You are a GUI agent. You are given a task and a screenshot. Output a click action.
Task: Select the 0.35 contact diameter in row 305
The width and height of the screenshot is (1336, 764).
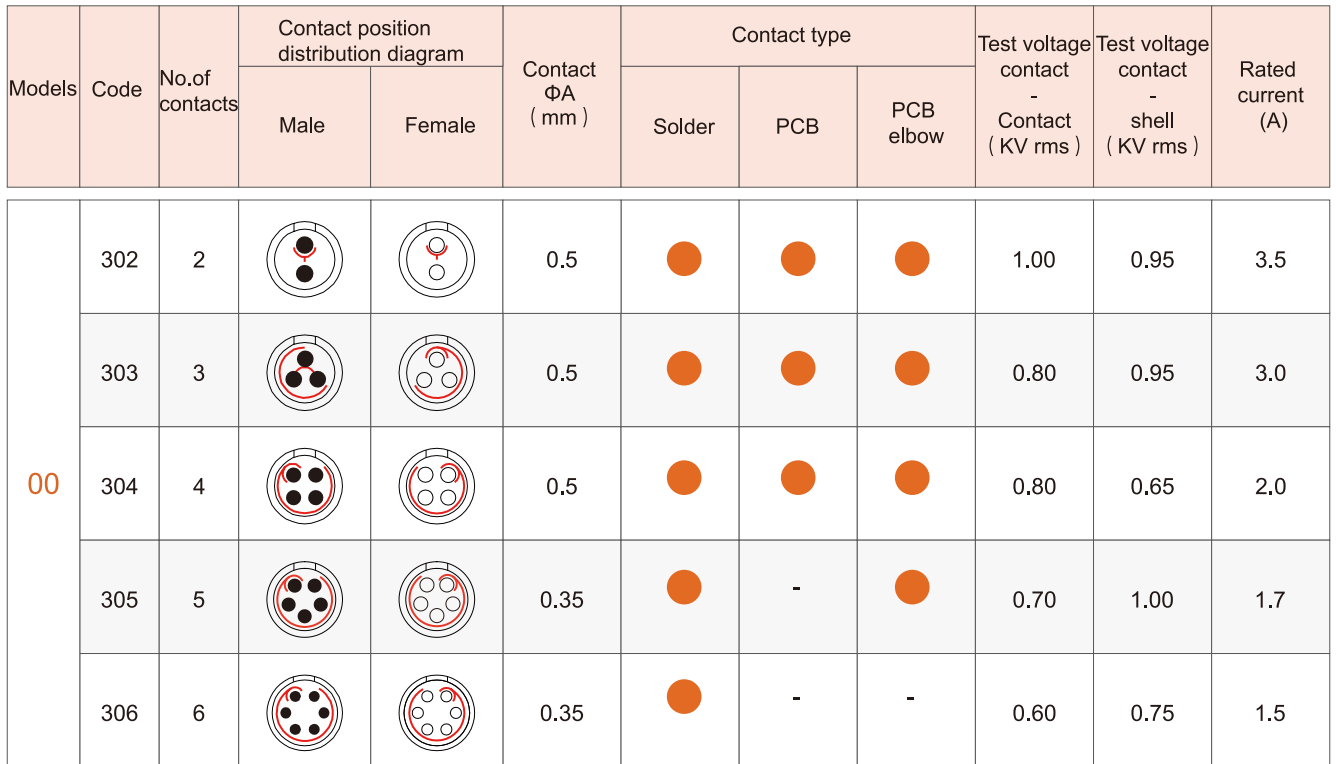(x=562, y=600)
